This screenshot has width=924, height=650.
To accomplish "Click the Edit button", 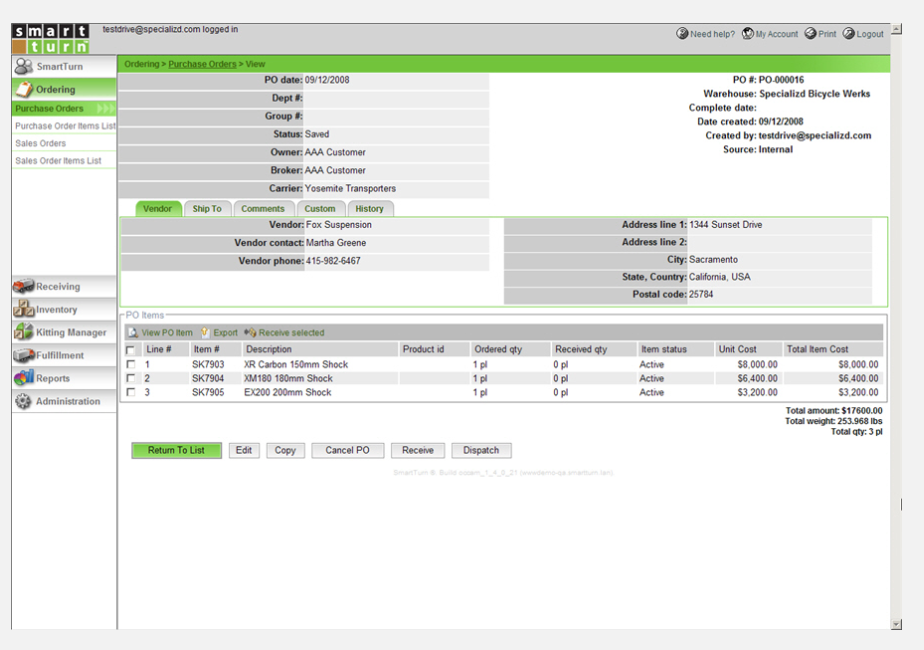I will pos(244,450).
